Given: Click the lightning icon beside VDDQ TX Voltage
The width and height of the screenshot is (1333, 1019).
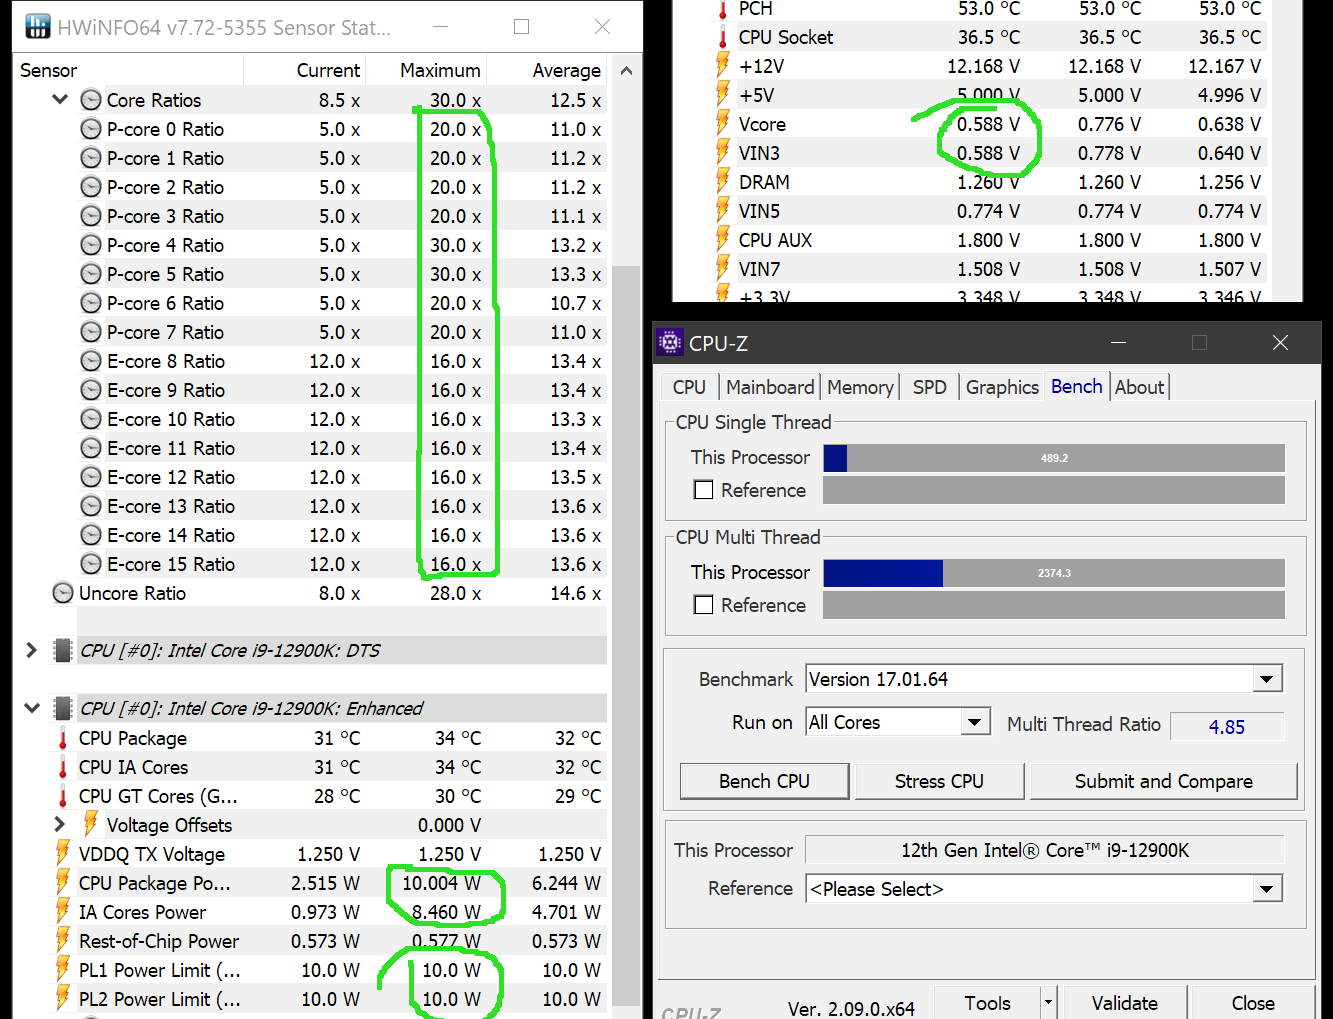Looking at the screenshot, I should [63, 853].
